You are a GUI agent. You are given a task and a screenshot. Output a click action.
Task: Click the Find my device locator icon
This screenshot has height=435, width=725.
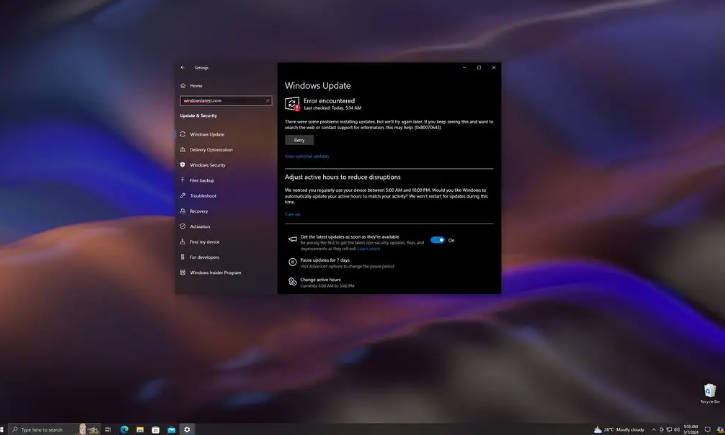click(183, 241)
